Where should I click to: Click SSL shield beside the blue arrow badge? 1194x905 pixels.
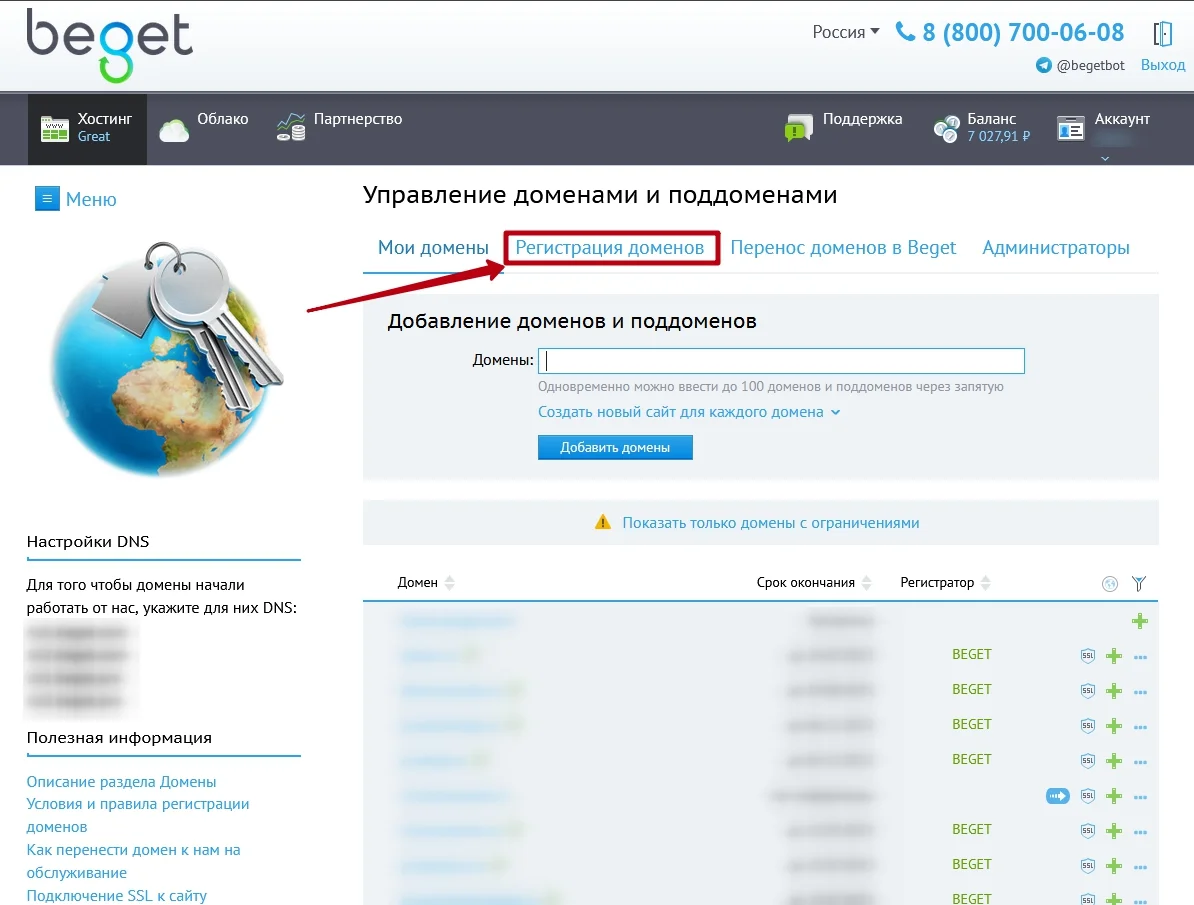pyautogui.click(x=1088, y=796)
